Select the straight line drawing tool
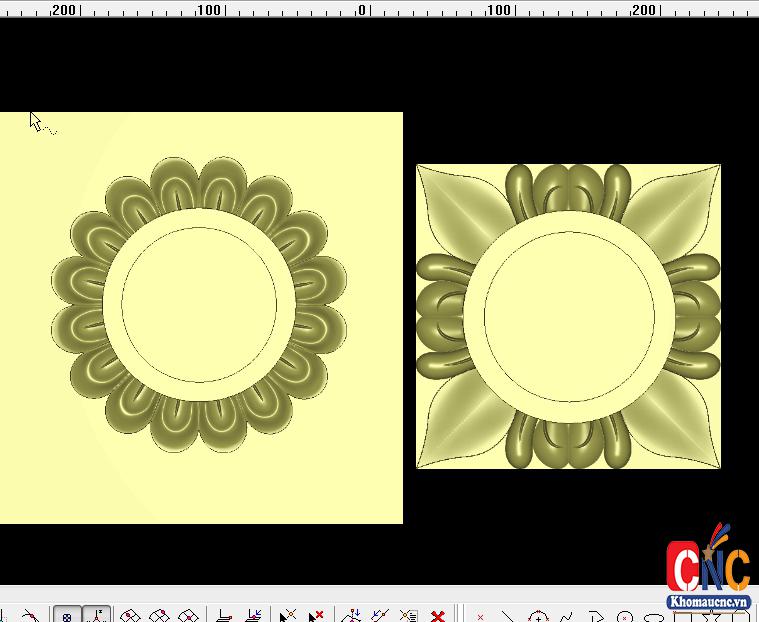Viewport: 759px width, 622px height. pos(508,616)
